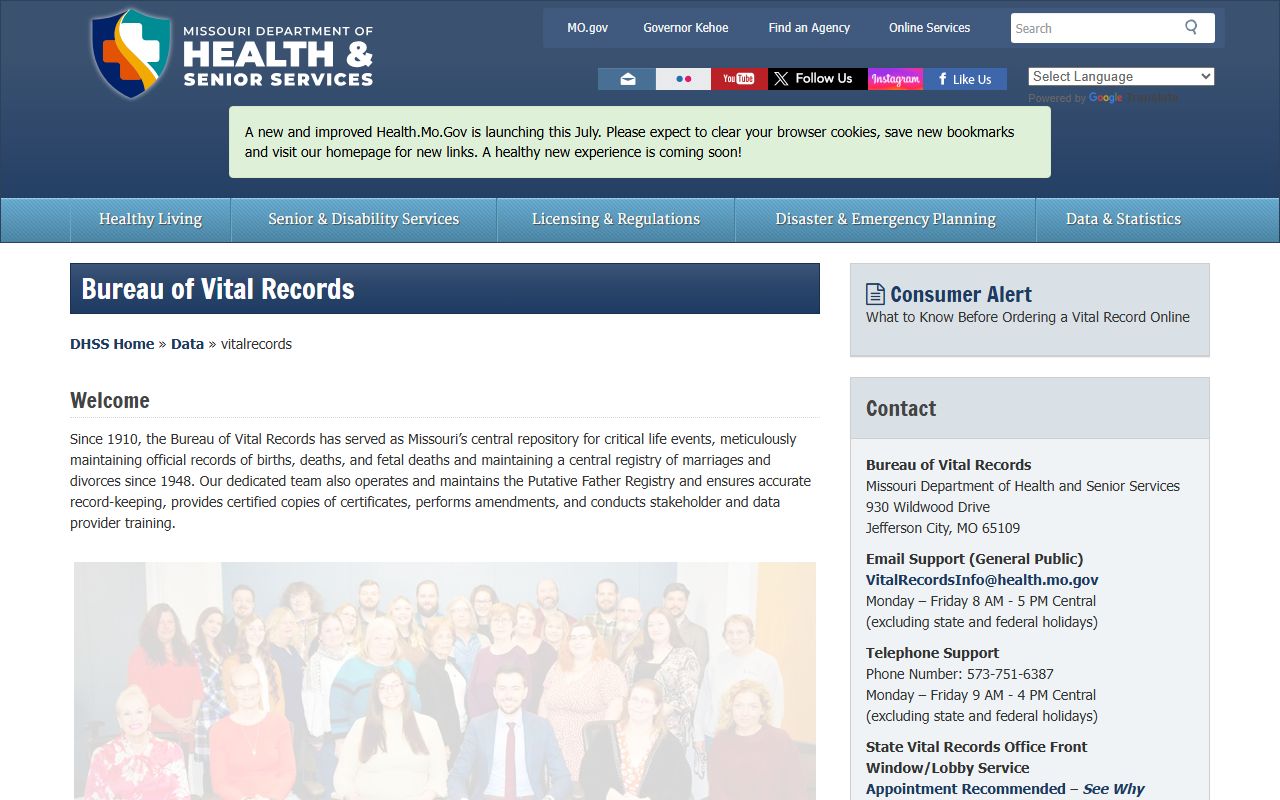Click the Bureau of Vital Records heading
Screen dimensions: 1280x800
coord(218,289)
